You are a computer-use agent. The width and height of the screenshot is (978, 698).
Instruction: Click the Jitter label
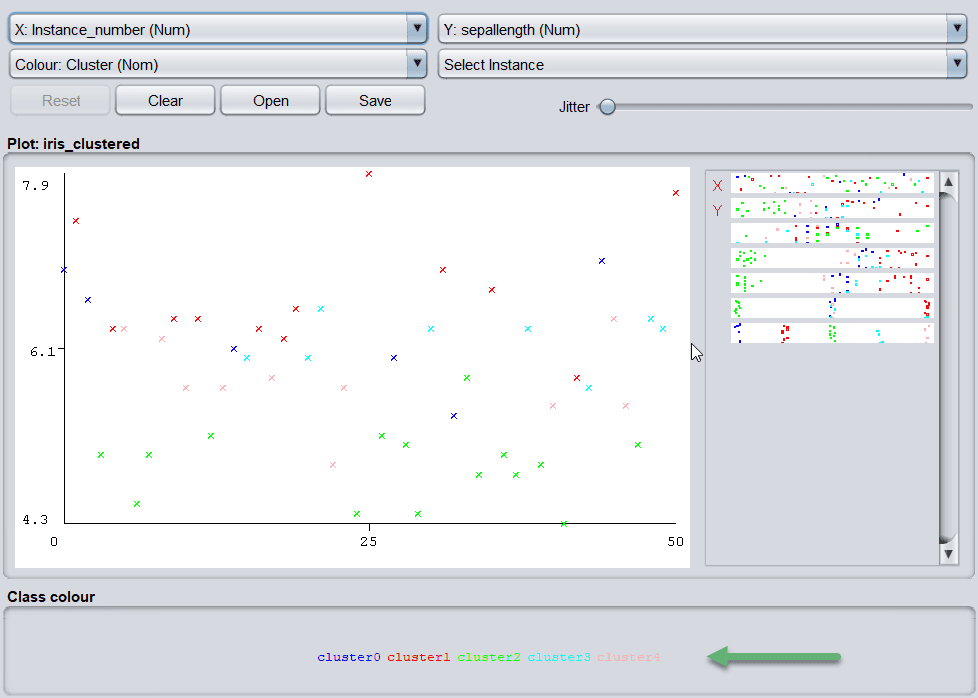pos(574,107)
